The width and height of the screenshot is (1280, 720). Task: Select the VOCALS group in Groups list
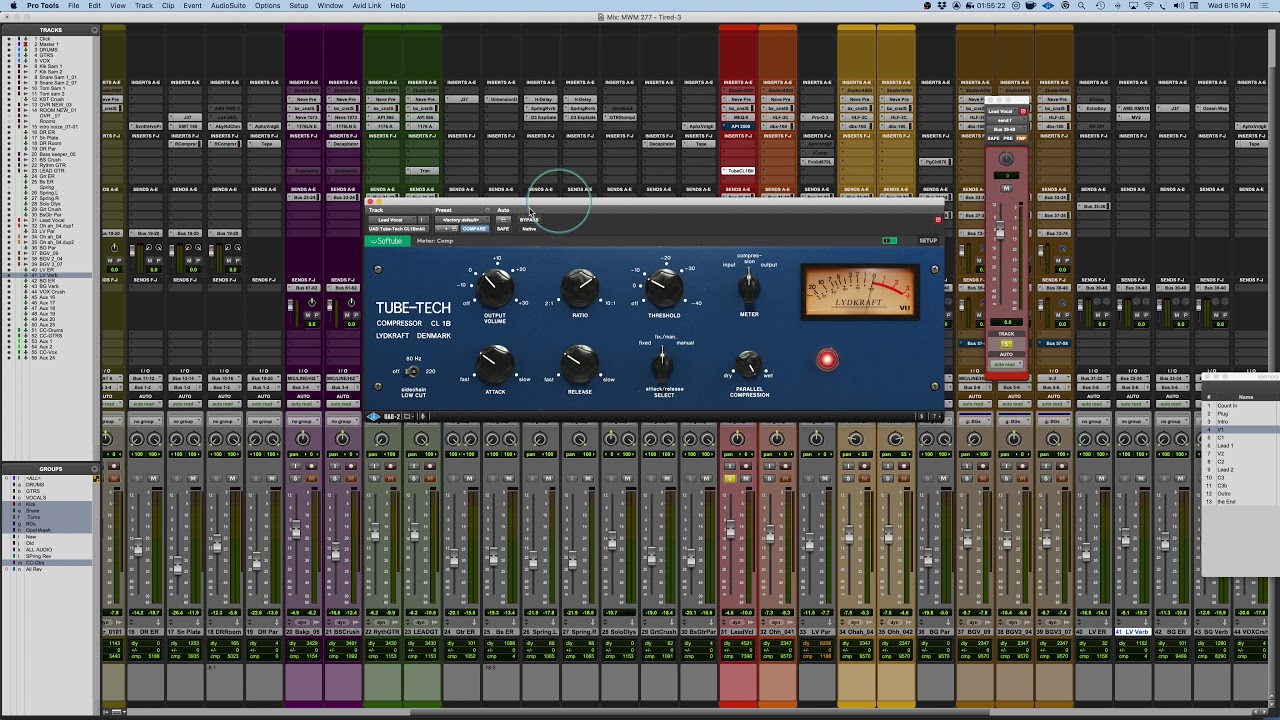pyautogui.click(x=35, y=497)
